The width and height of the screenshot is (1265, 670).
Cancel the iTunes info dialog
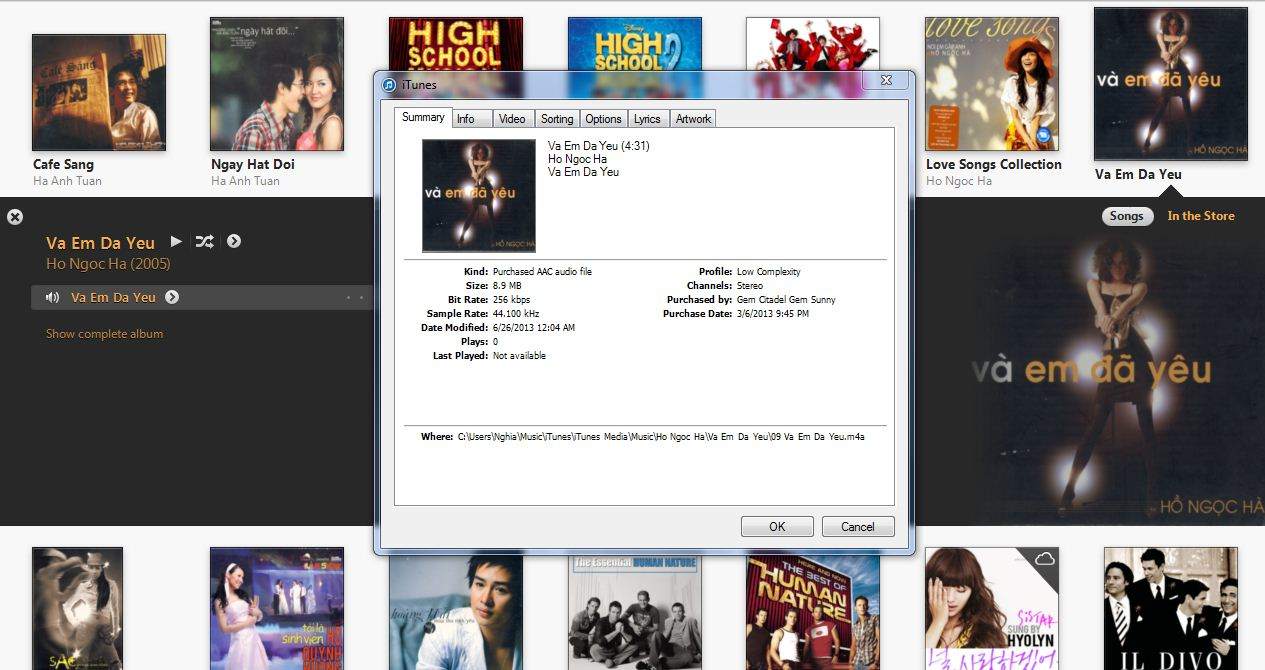tap(857, 527)
